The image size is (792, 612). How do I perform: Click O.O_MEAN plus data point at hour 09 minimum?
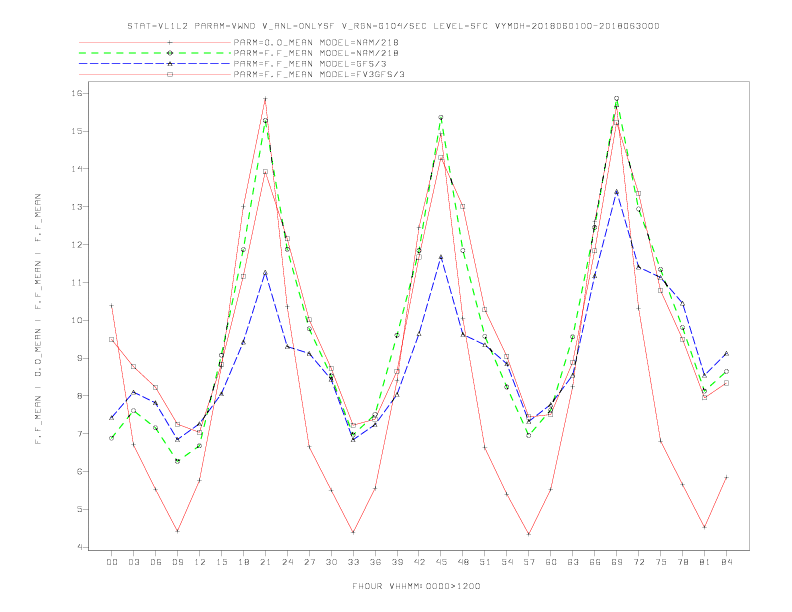tap(177, 531)
